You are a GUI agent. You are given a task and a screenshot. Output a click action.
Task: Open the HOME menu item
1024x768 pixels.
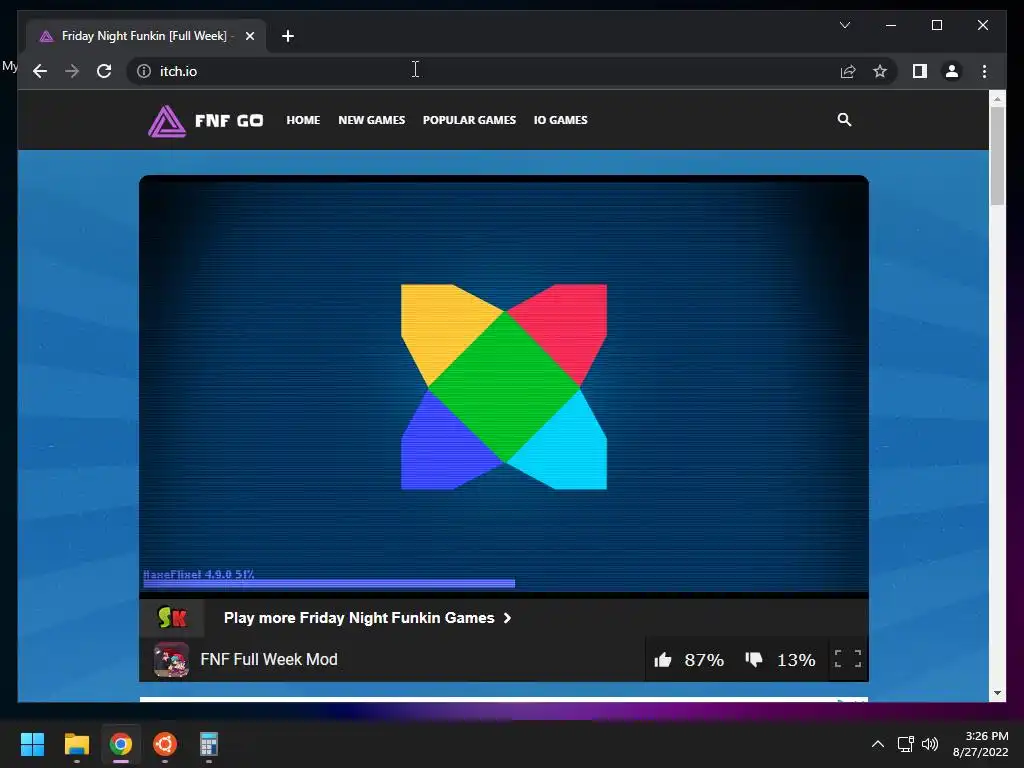click(x=303, y=120)
